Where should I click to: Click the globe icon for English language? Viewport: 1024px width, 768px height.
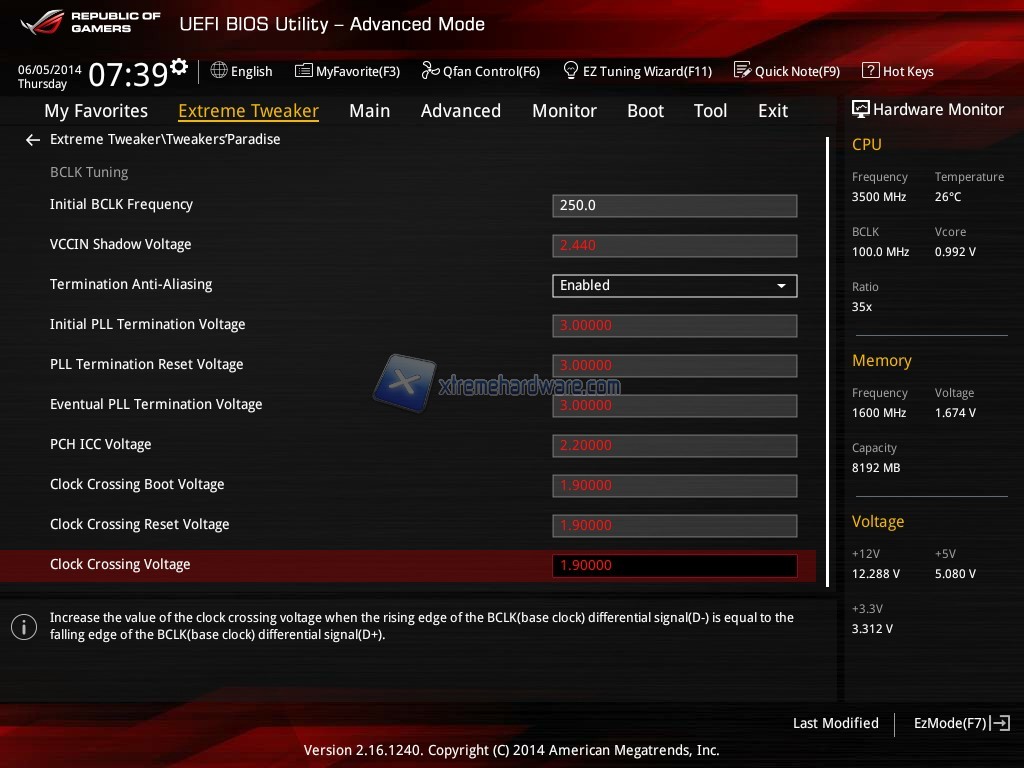[219, 71]
